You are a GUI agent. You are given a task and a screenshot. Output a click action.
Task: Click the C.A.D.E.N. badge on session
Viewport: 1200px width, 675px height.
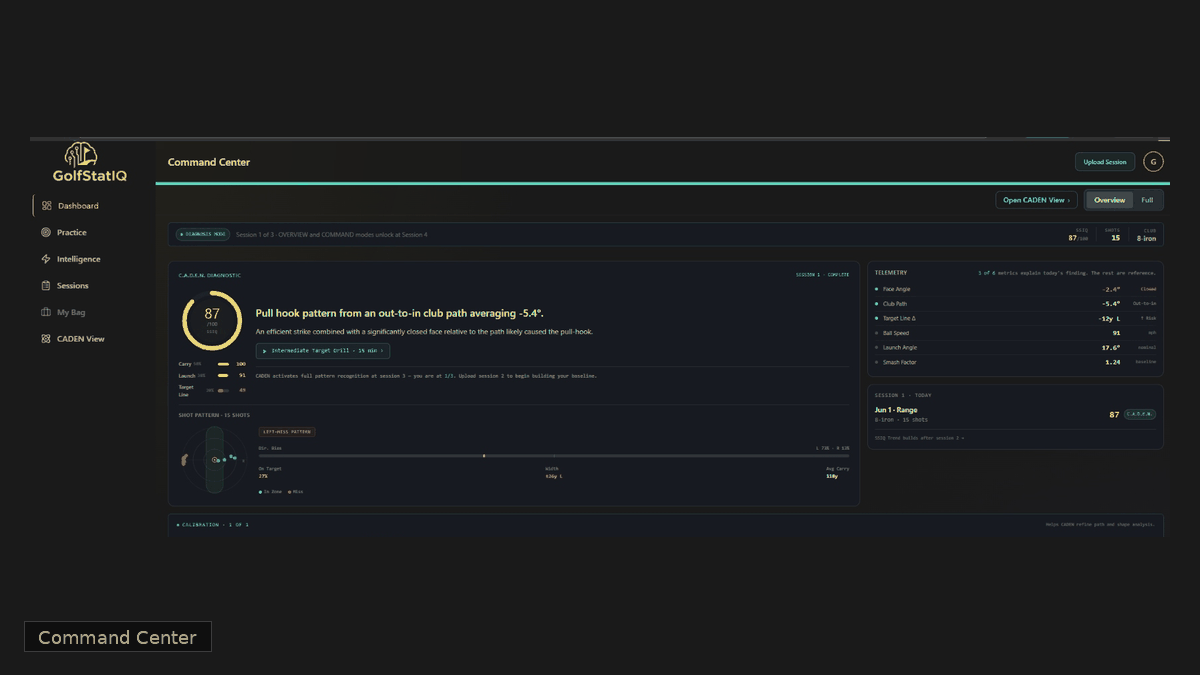click(x=1139, y=414)
